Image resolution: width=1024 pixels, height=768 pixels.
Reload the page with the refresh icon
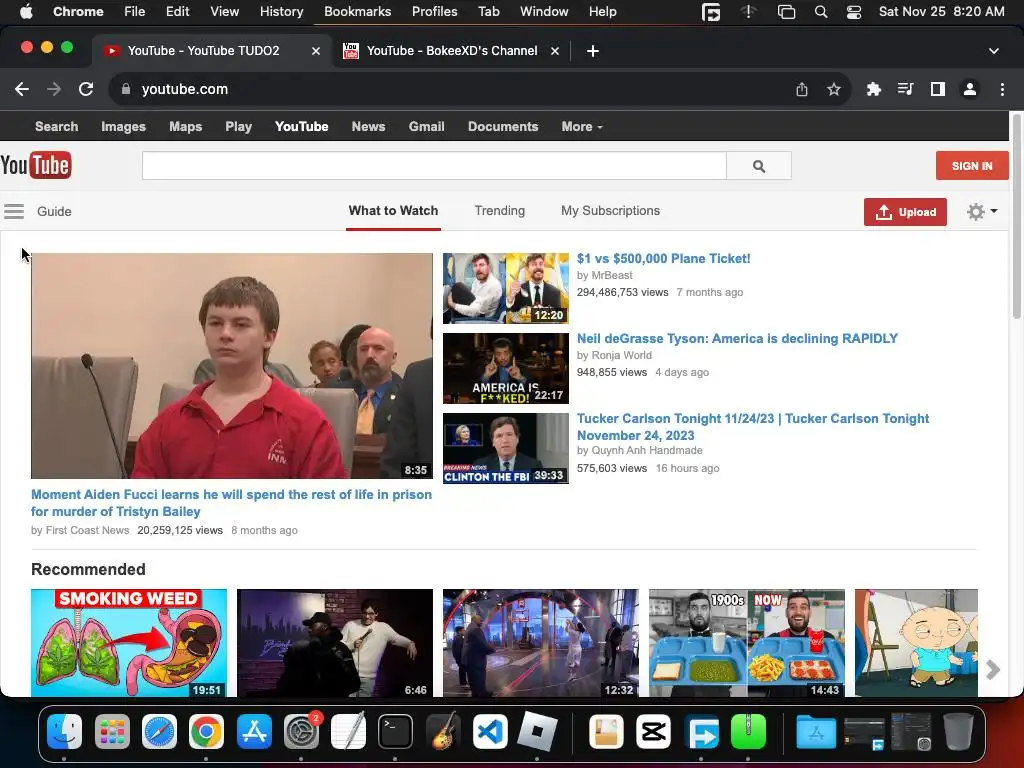86,89
